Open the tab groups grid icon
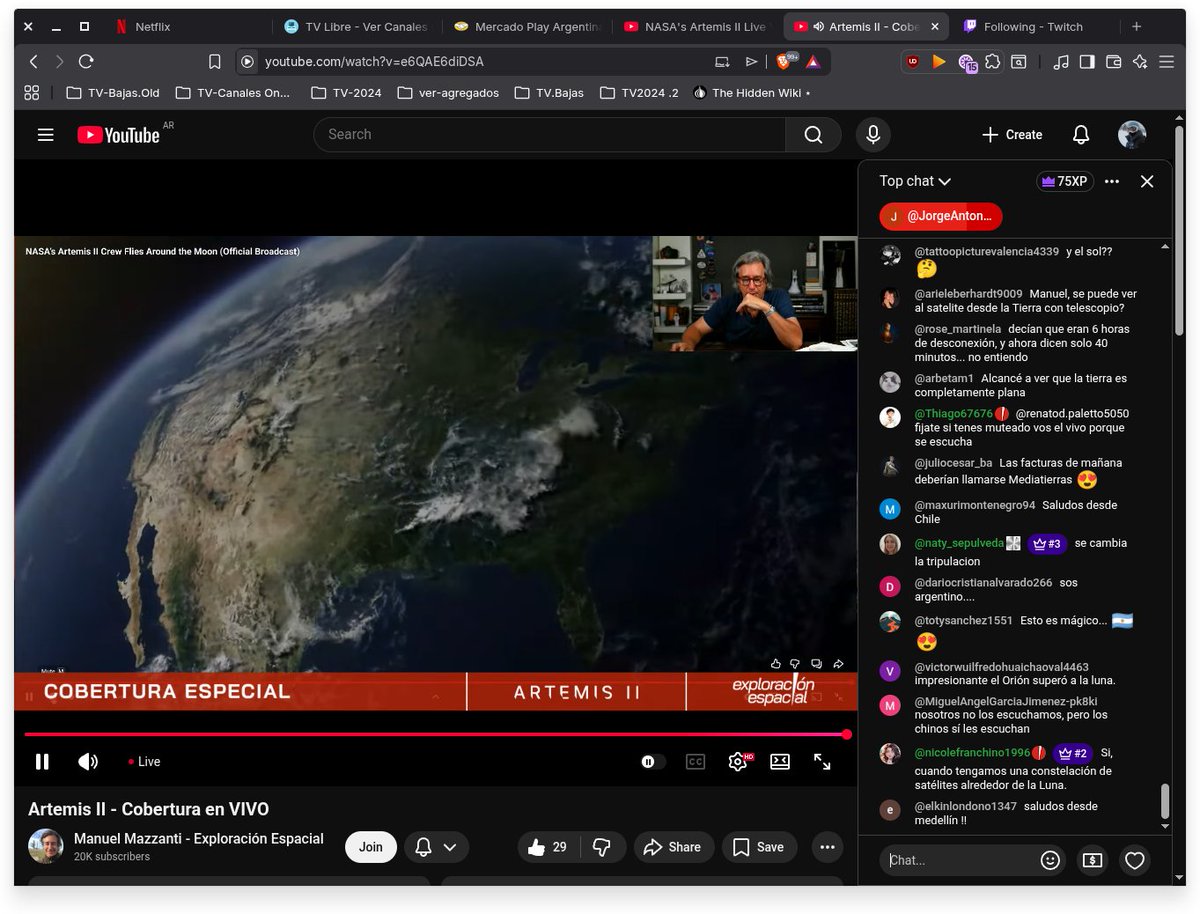Image resolution: width=1200 pixels, height=914 pixels. 32,93
